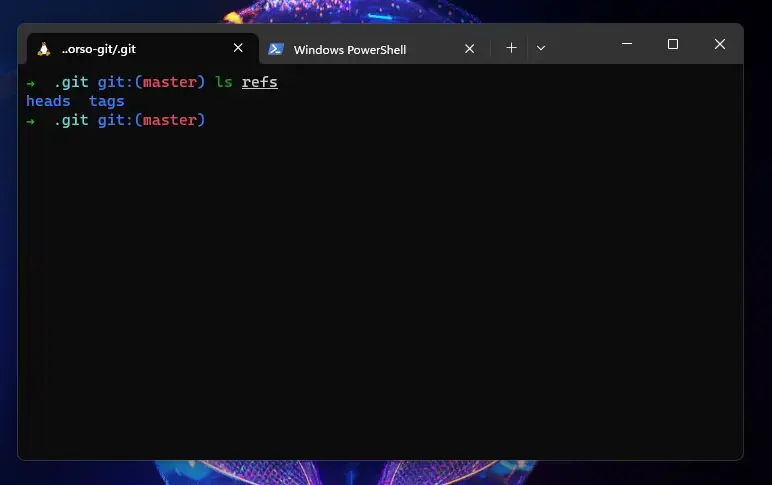Click the ls command text

[x=224, y=81]
